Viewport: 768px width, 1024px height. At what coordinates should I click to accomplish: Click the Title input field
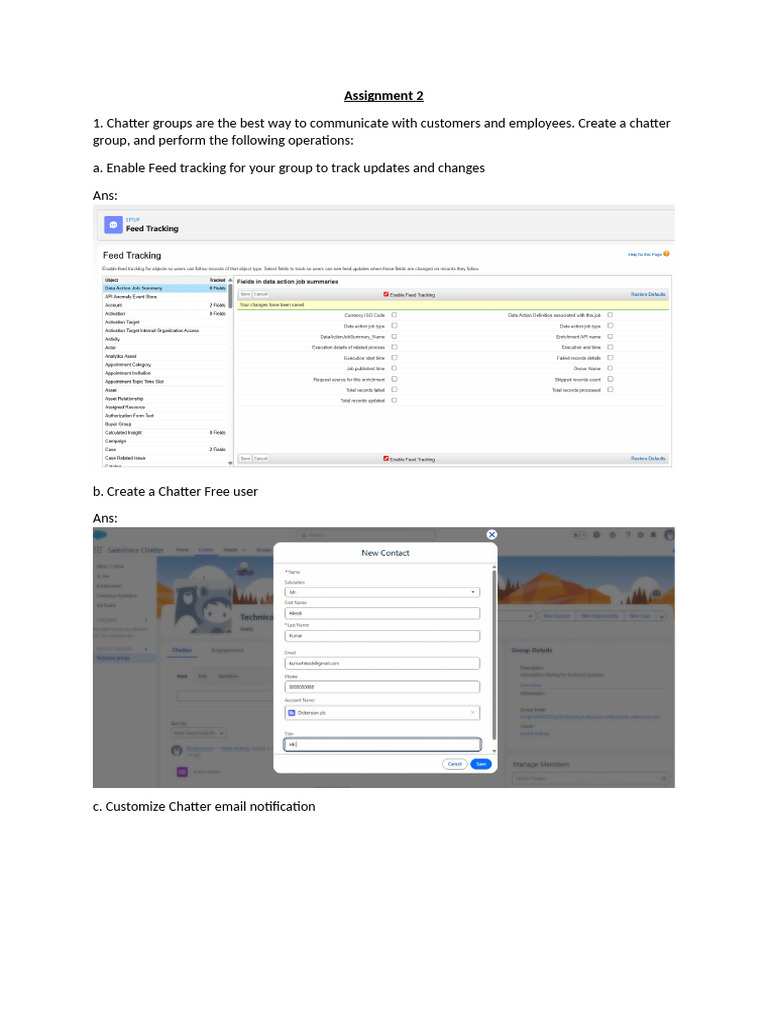coord(382,744)
